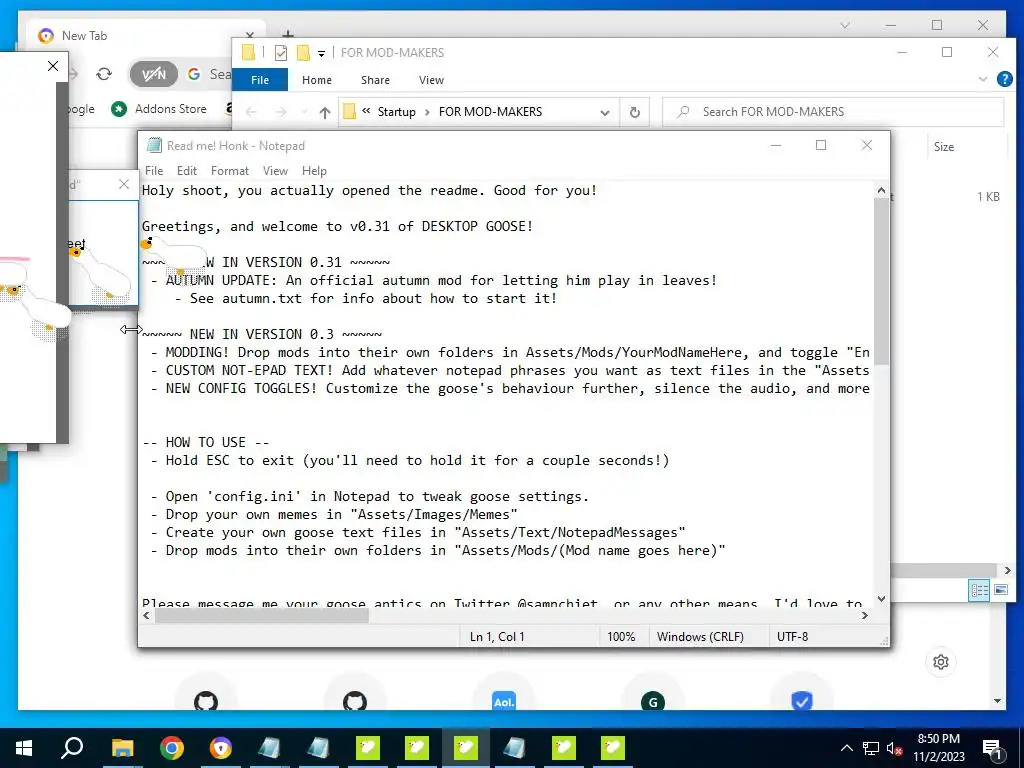This screenshot has height=768, width=1024.
Task: Click 'Windows (CRLF)' in Notepad status bar
Action: pyautogui.click(x=700, y=637)
